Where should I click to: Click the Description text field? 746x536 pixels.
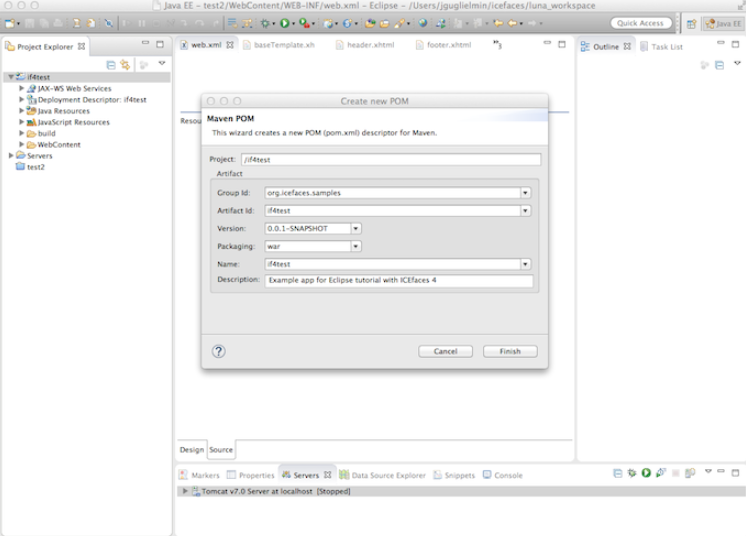(399, 281)
